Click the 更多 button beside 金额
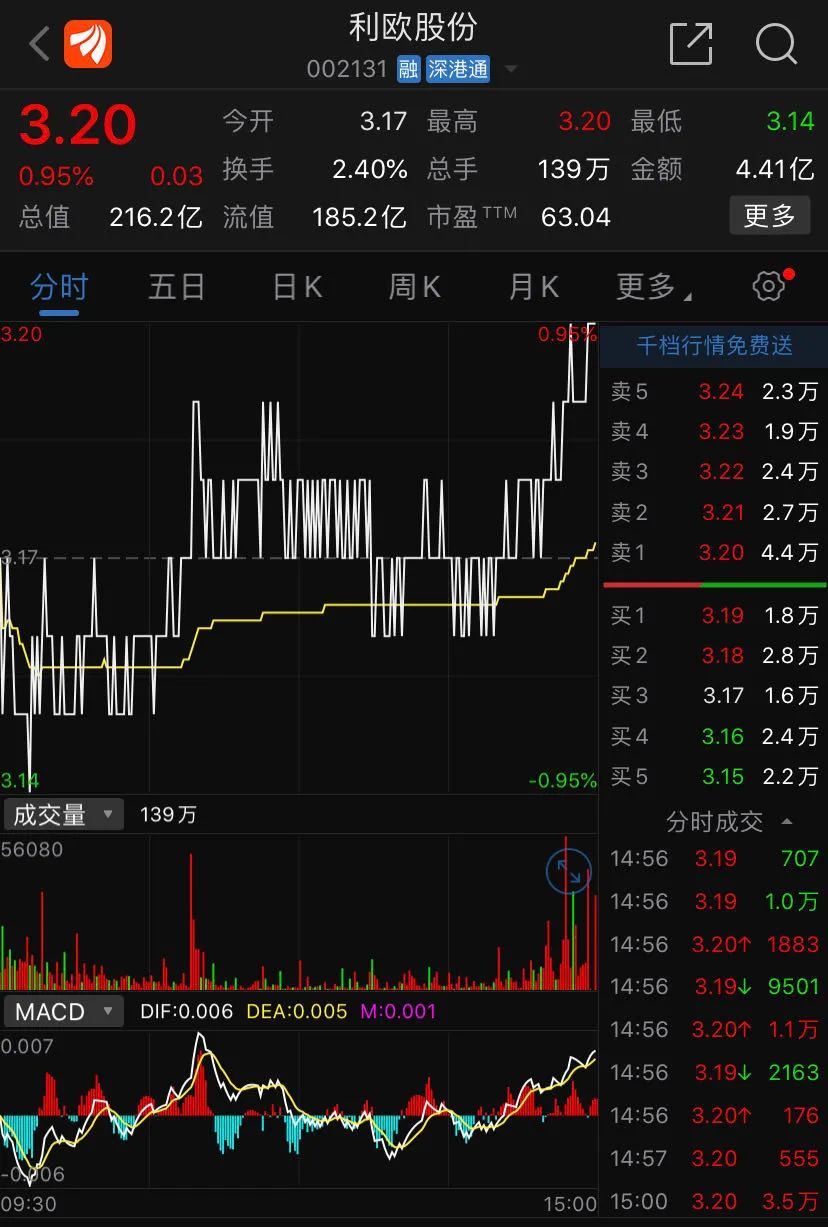 (769, 215)
